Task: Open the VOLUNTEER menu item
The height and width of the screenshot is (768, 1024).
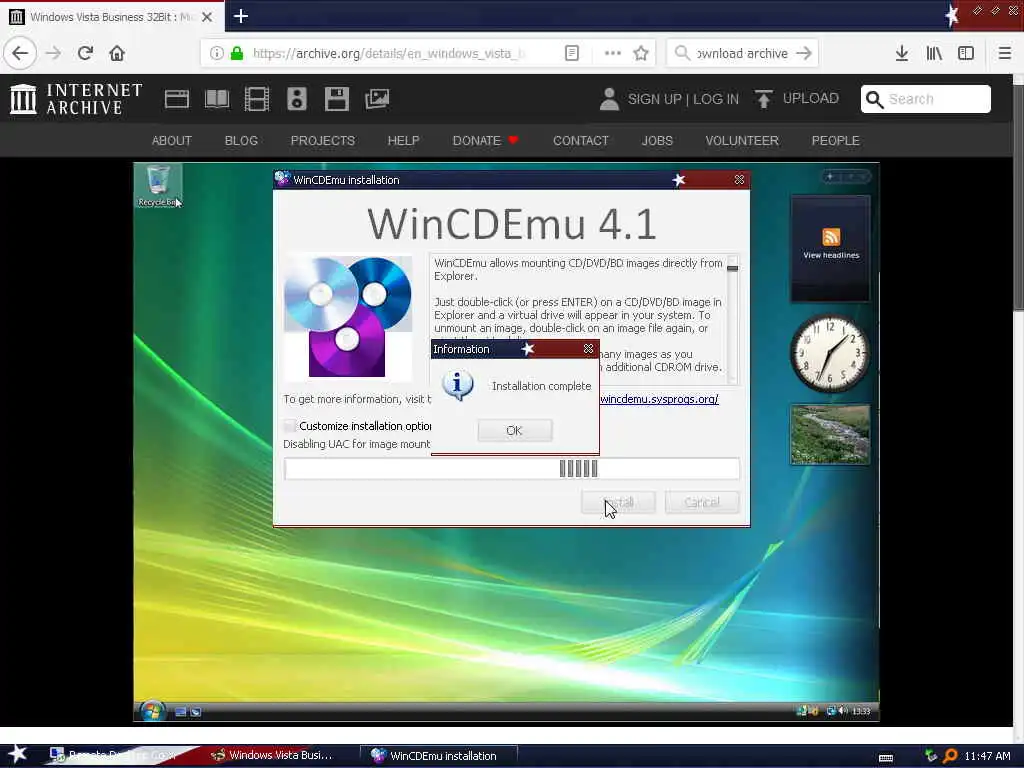Action: click(x=742, y=140)
